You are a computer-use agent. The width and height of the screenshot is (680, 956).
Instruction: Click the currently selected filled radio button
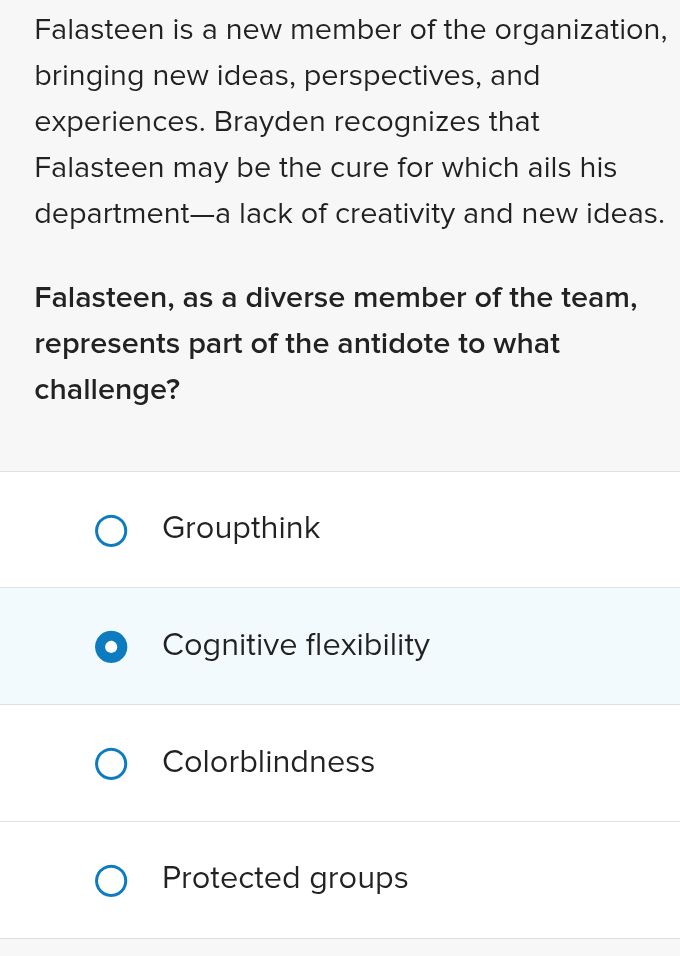pyautogui.click(x=111, y=647)
